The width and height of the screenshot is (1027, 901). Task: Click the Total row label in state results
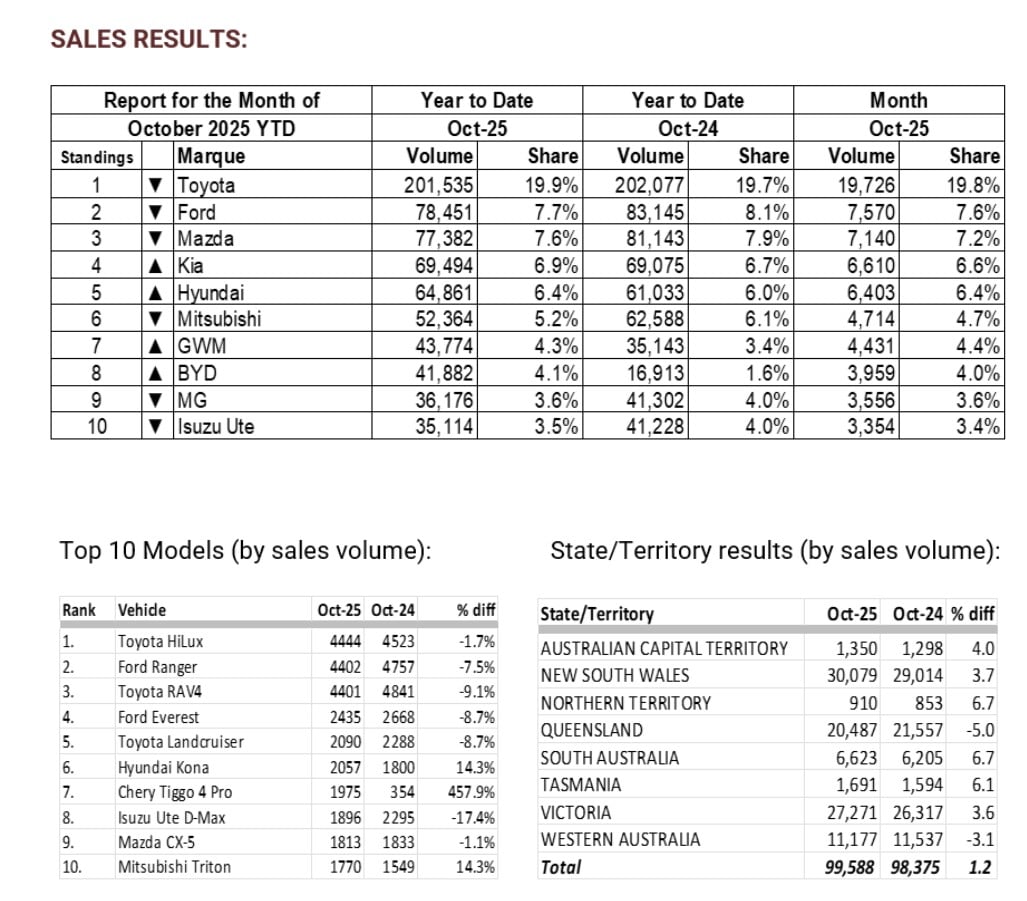click(560, 867)
